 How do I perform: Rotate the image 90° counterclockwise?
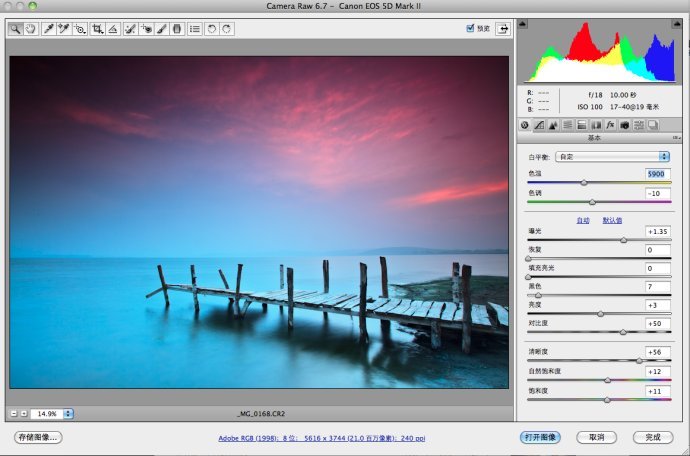pos(212,29)
